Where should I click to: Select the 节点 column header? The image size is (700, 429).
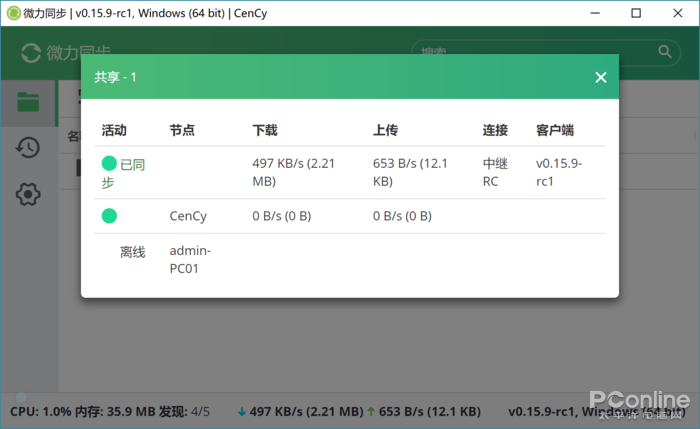click(182, 130)
